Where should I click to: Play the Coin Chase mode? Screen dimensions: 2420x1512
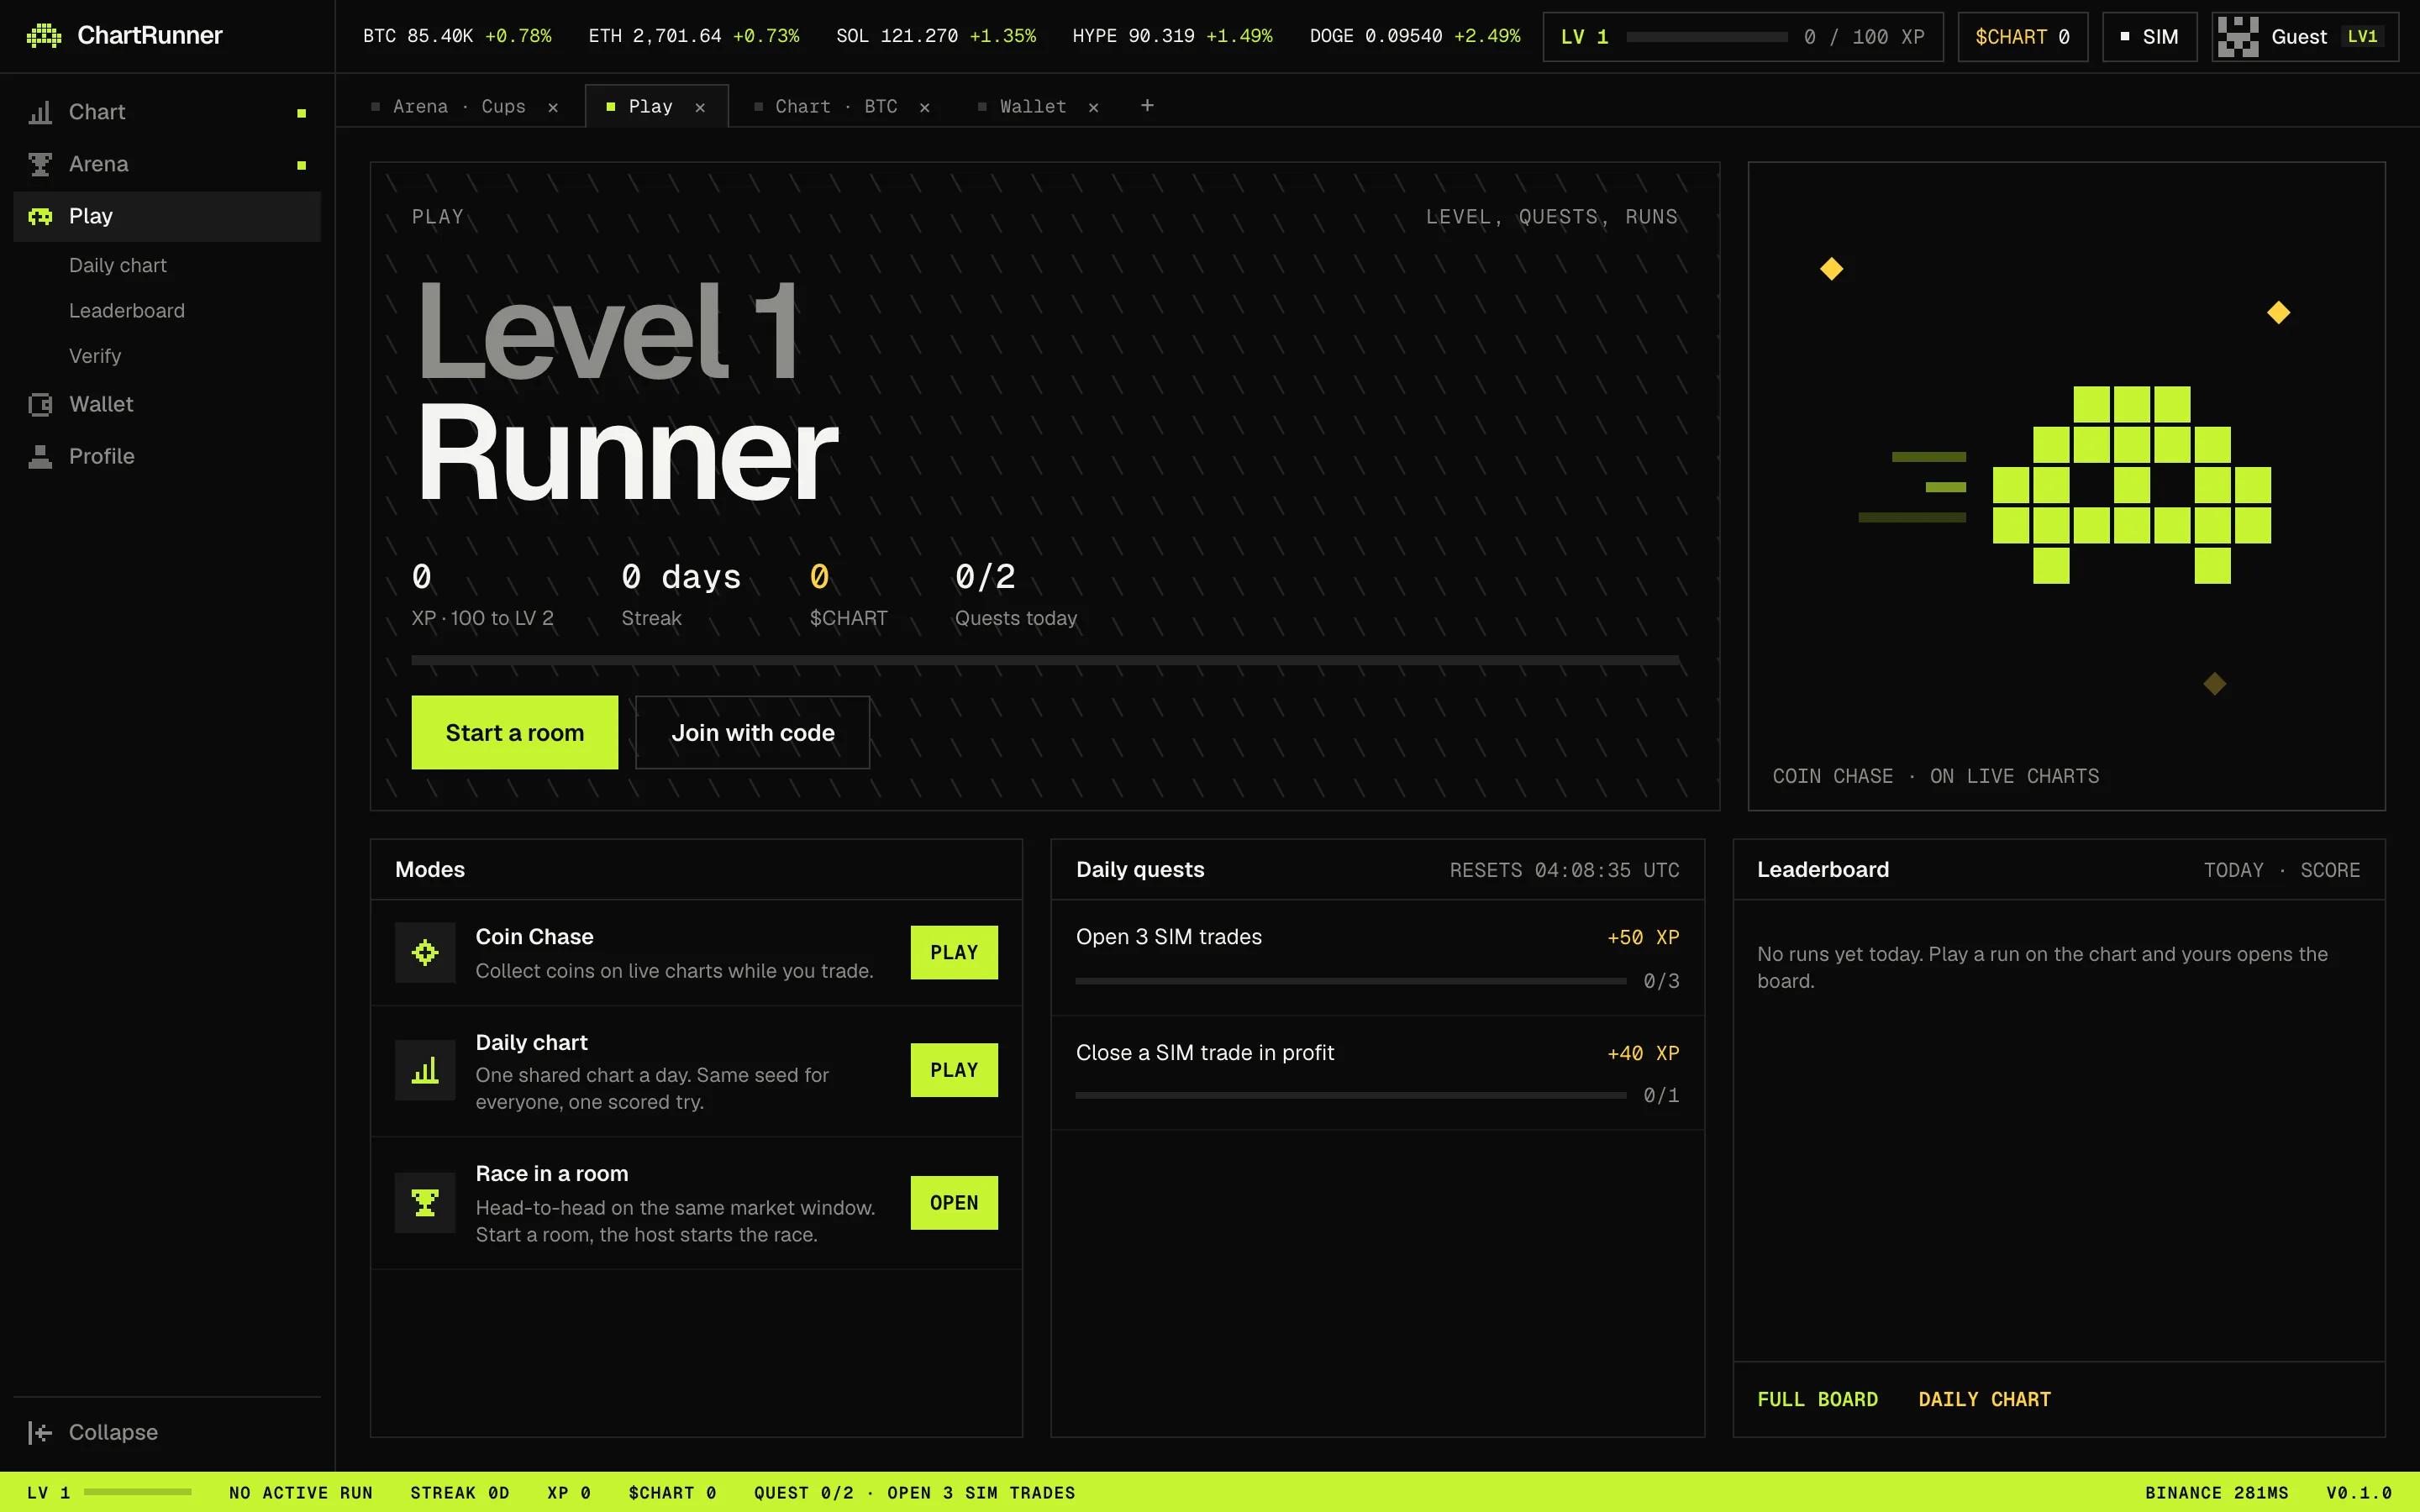coord(954,952)
